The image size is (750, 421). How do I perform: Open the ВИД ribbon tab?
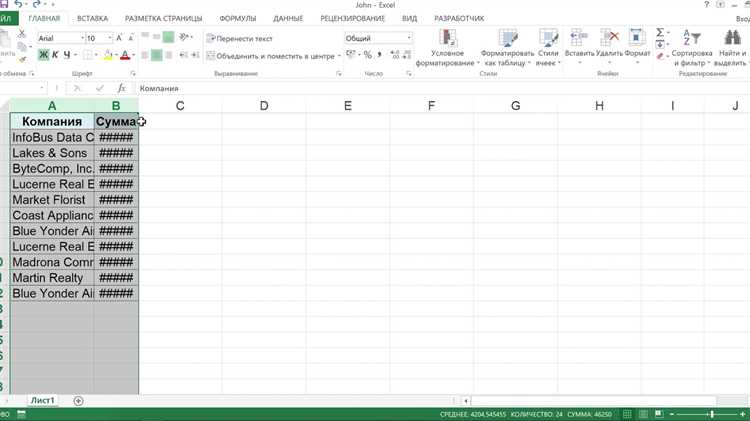click(409, 18)
